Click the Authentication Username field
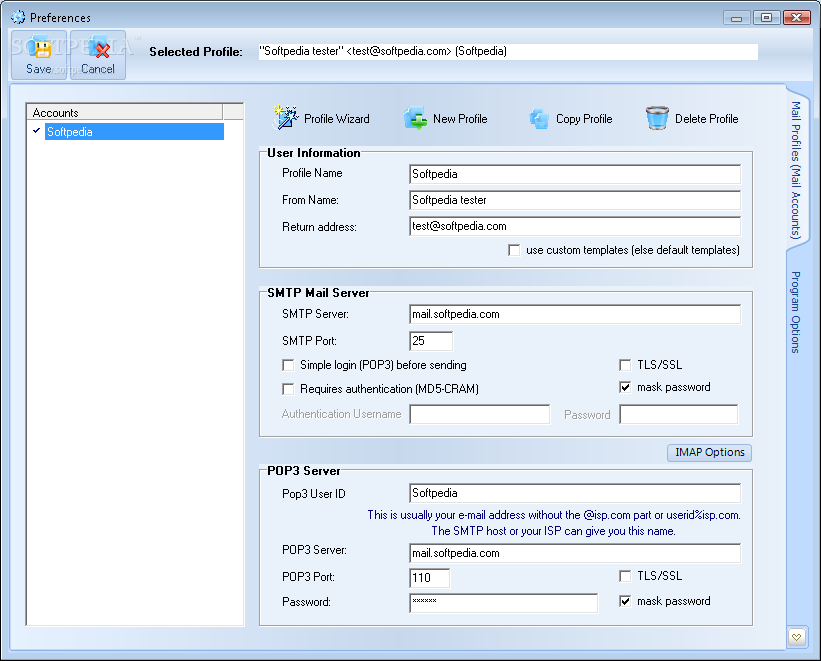Viewport: 821px width, 661px height. pyautogui.click(x=480, y=414)
